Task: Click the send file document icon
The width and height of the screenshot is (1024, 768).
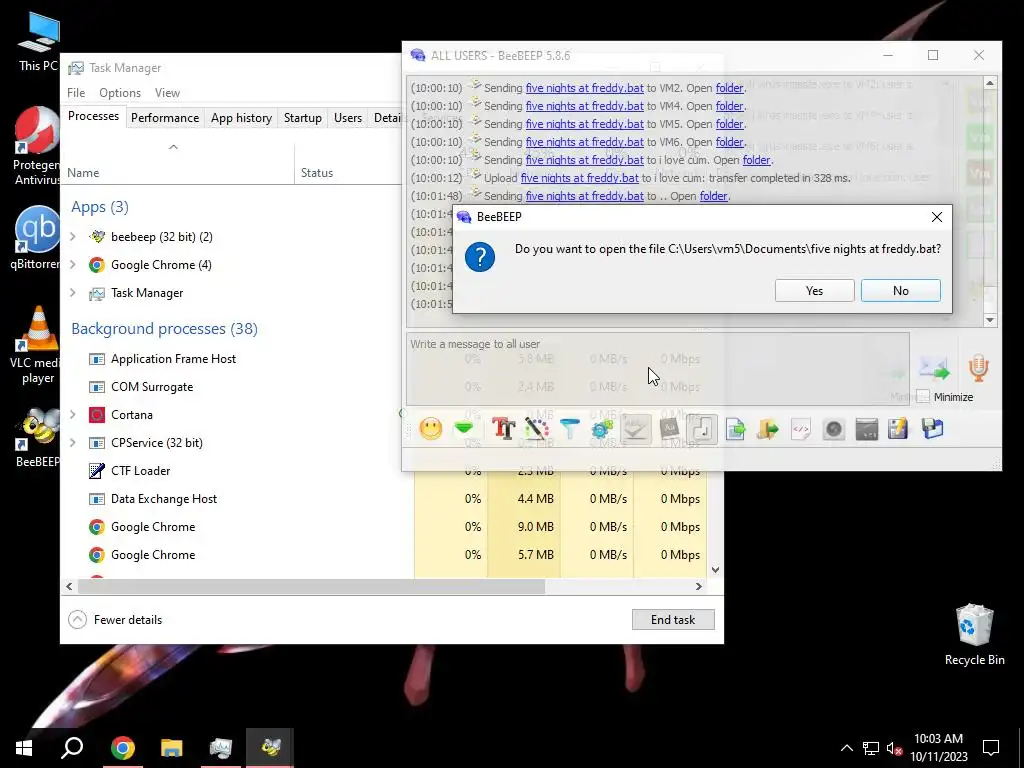Action: [x=735, y=429]
